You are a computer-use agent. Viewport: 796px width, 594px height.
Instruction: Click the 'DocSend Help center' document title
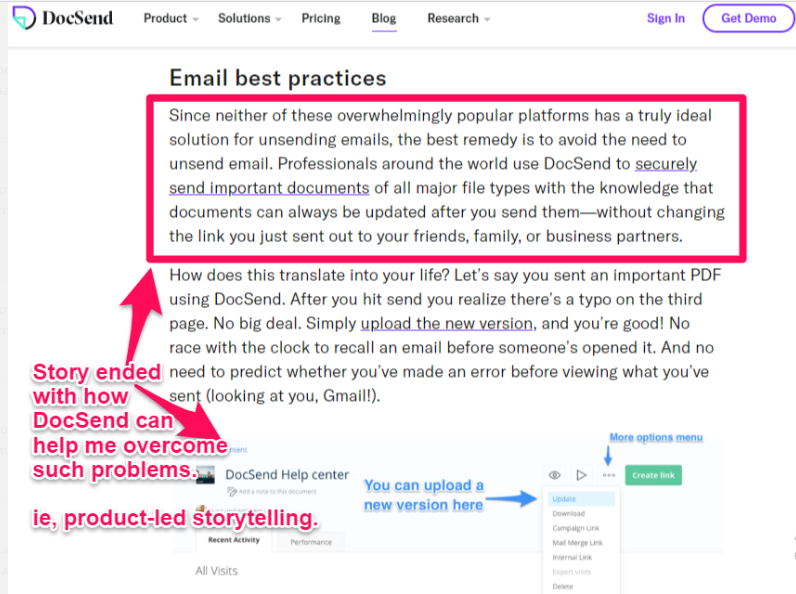point(287,475)
